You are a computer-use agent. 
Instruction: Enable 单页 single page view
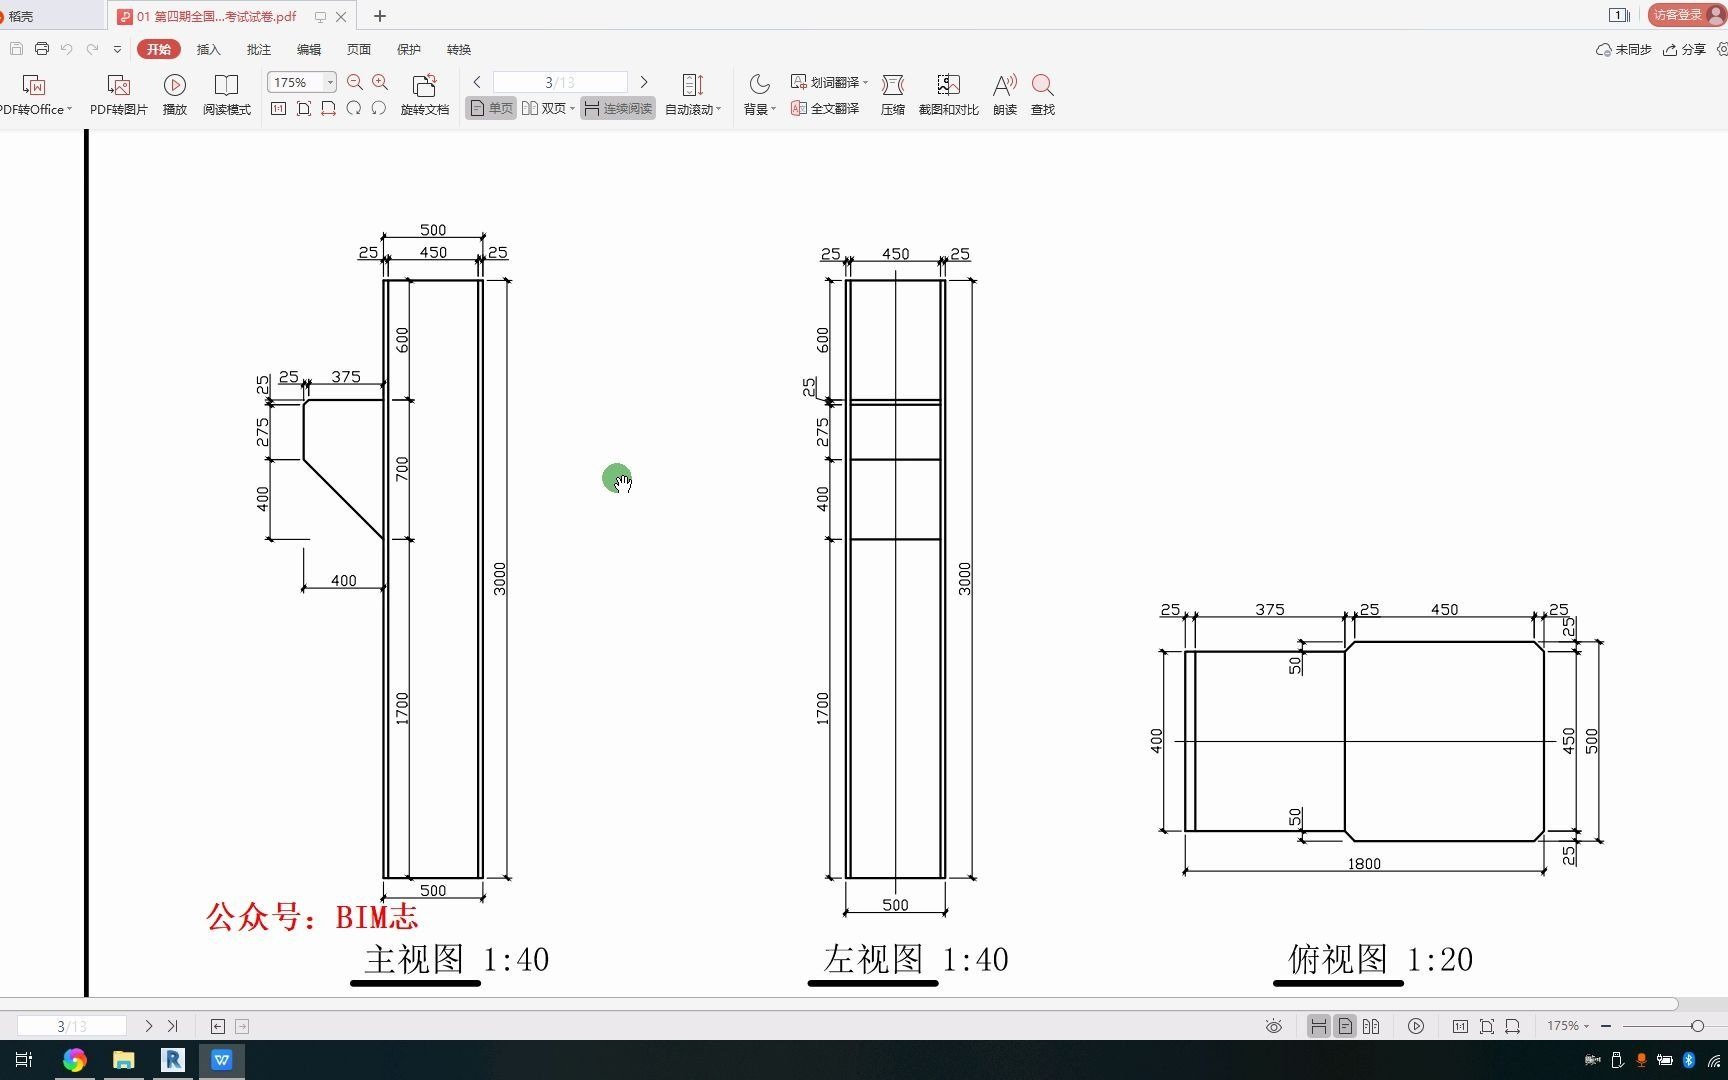pyautogui.click(x=490, y=108)
